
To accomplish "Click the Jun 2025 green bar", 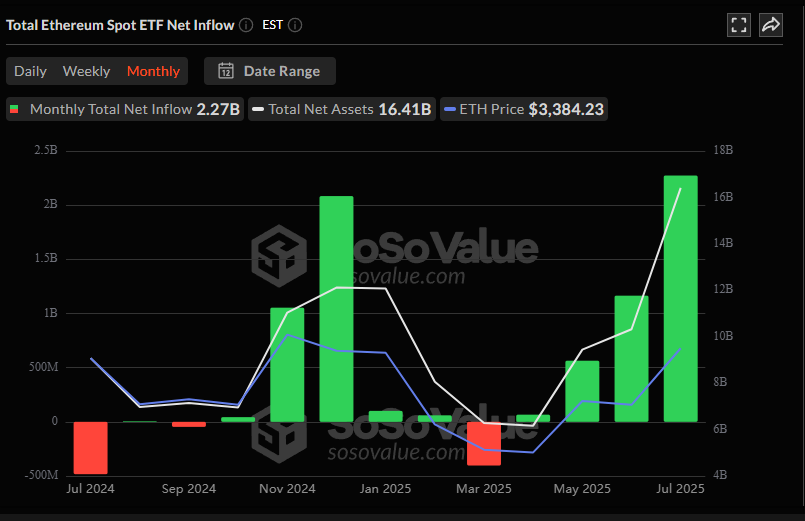I will [x=631, y=359].
